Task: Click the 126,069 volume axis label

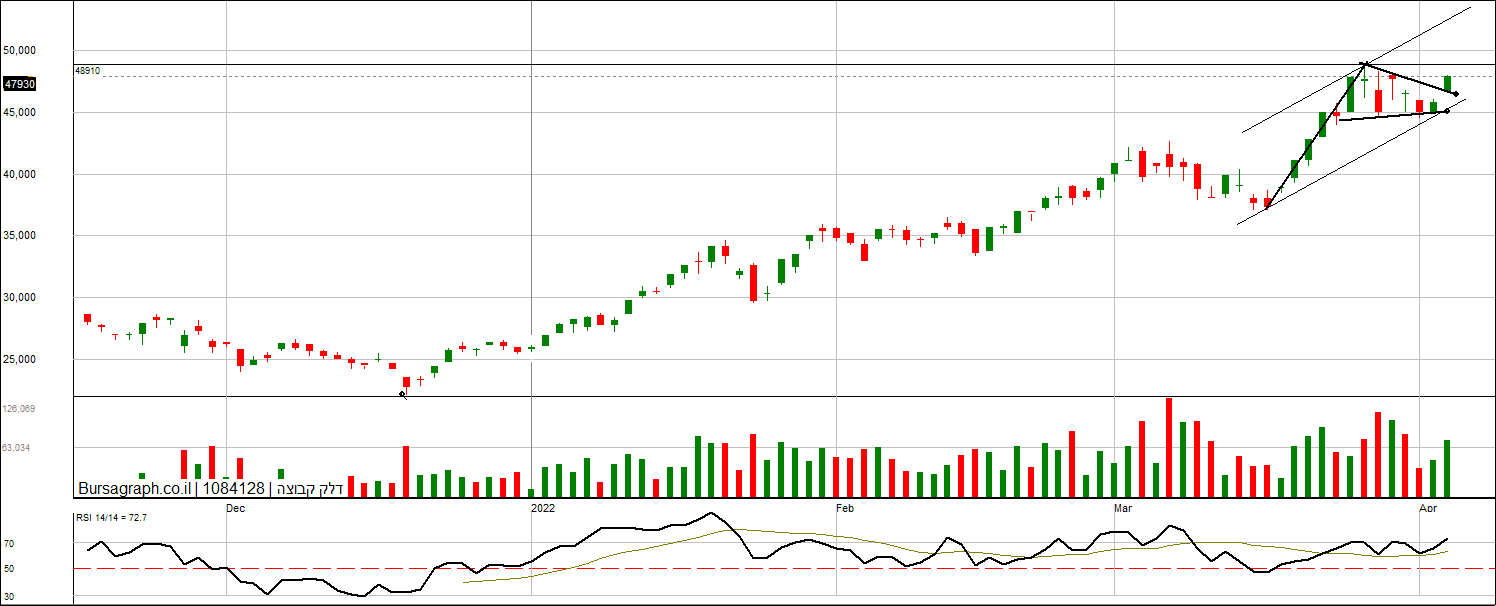Action: click(20, 409)
